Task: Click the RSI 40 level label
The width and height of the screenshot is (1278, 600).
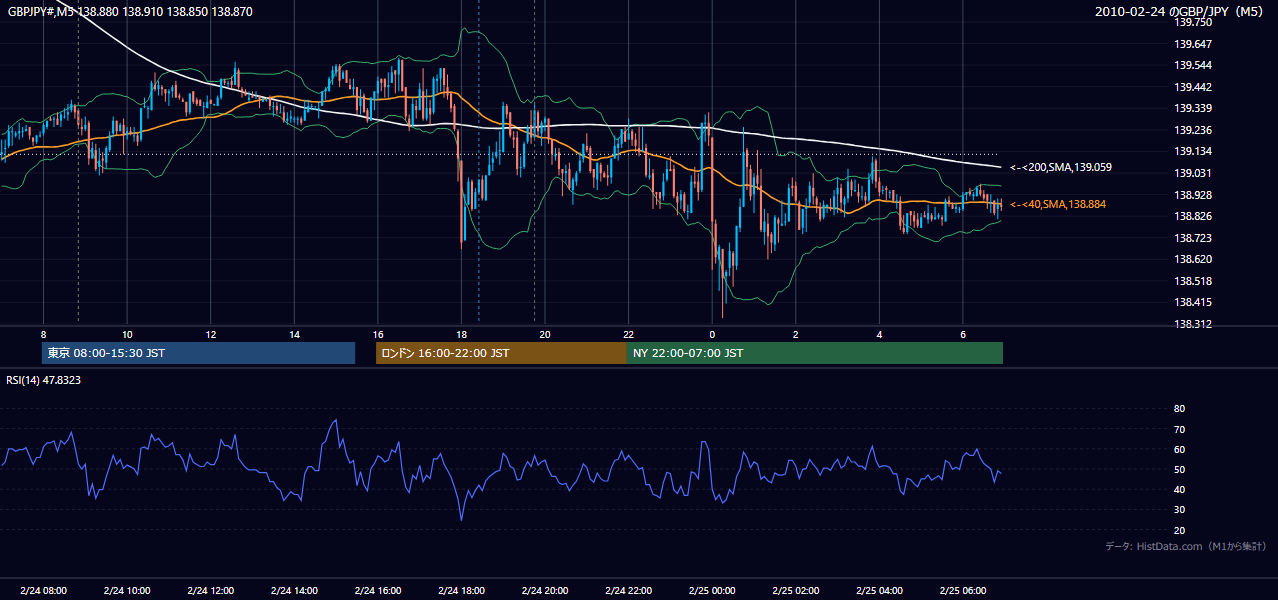Action: (1180, 489)
